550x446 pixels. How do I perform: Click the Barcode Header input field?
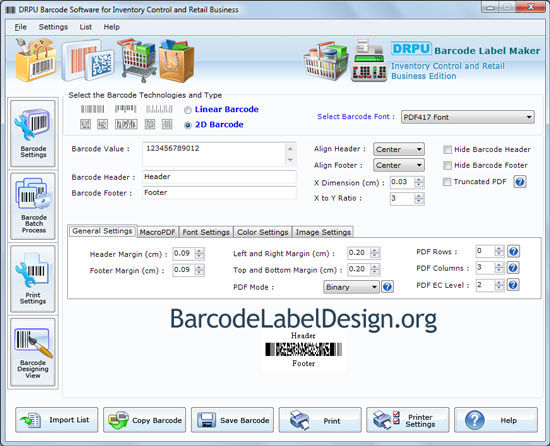[219, 177]
